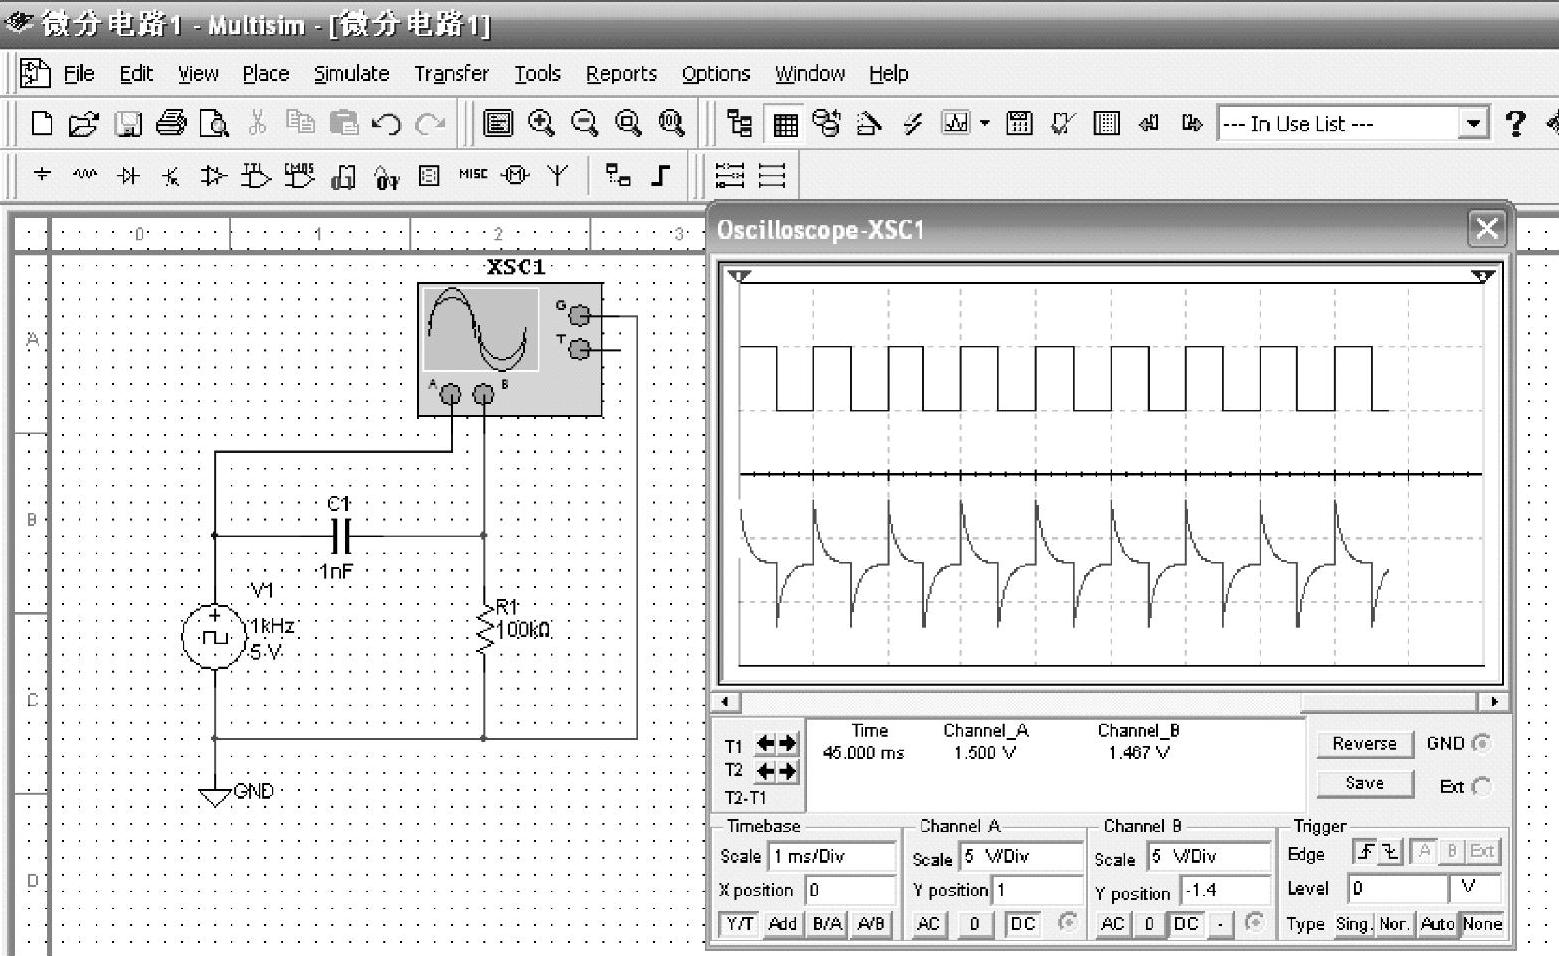Viewport: 1559px width, 956px height.
Task: Open the Grapher icon in the toolbar
Action: click(956, 124)
